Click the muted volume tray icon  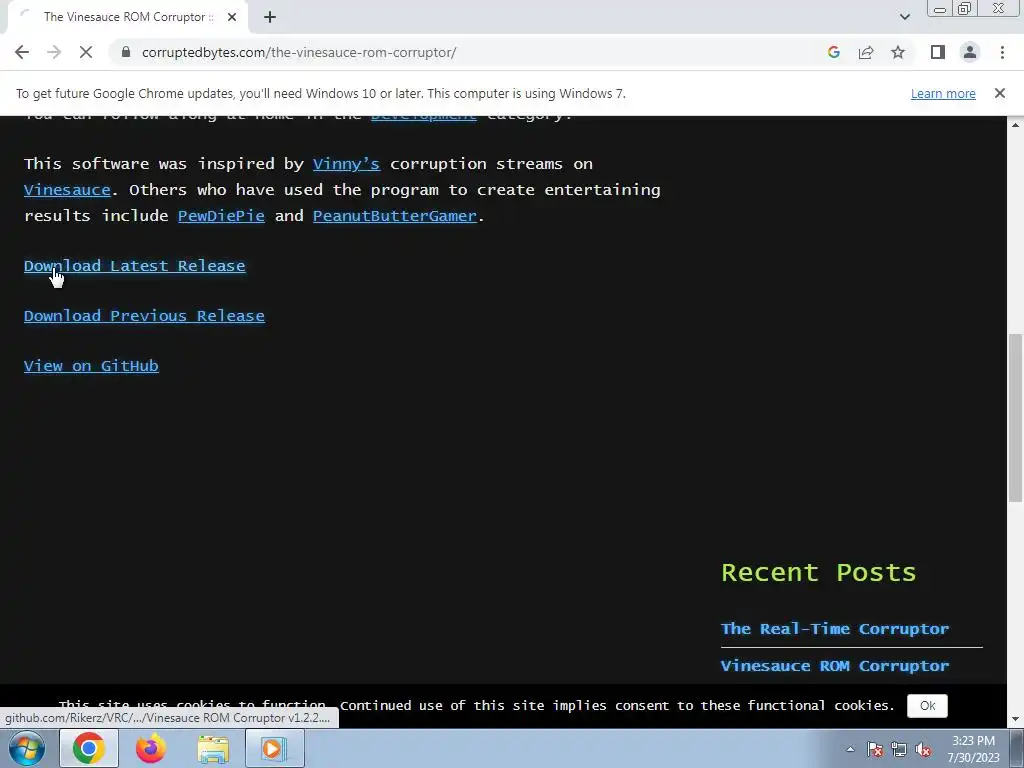tap(923, 749)
